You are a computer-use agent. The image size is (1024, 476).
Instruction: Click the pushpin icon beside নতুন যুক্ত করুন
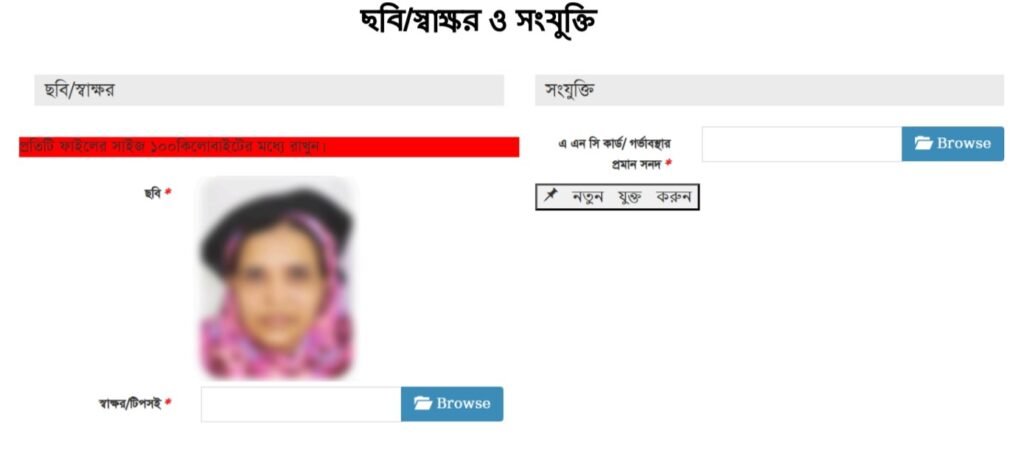click(x=551, y=195)
